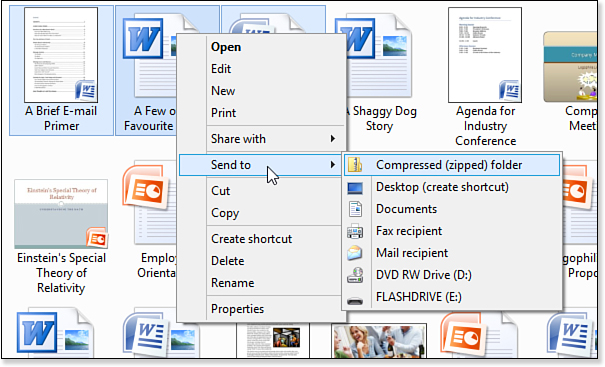Select Rename in the context menu
Viewport: 605px width, 367px height.
(x=232, y=283)
